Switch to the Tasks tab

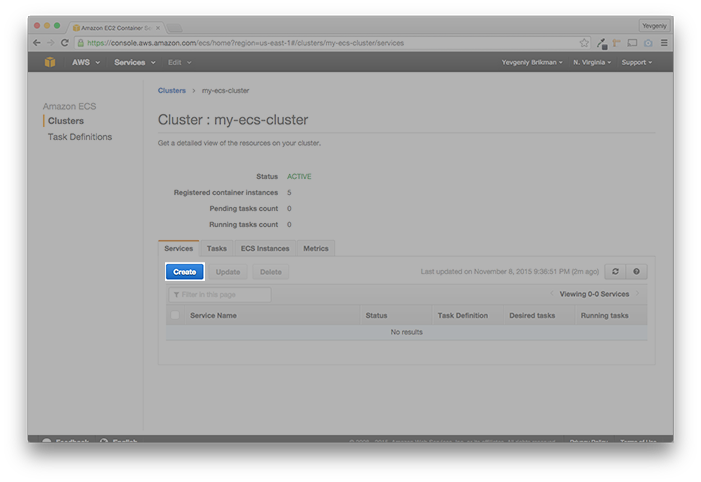pyautogui.click(x=216, y=248)
